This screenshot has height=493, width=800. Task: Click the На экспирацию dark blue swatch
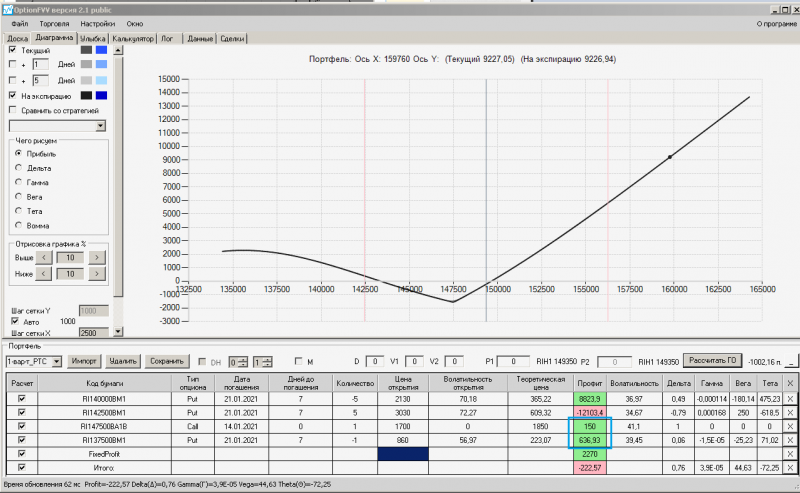(102, 95)
